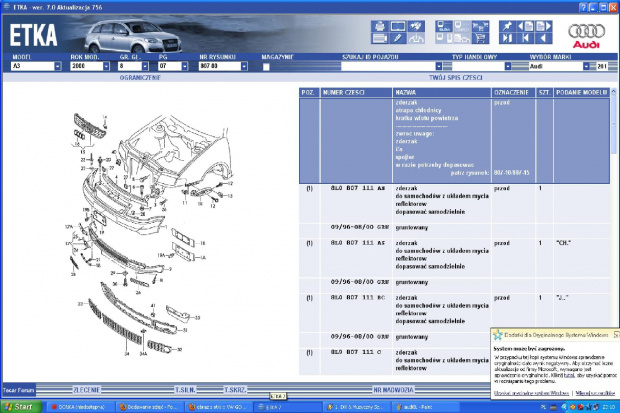Open the ELSA icon in the toolbar
Viewport: 620px width, 413px height.
444,26
